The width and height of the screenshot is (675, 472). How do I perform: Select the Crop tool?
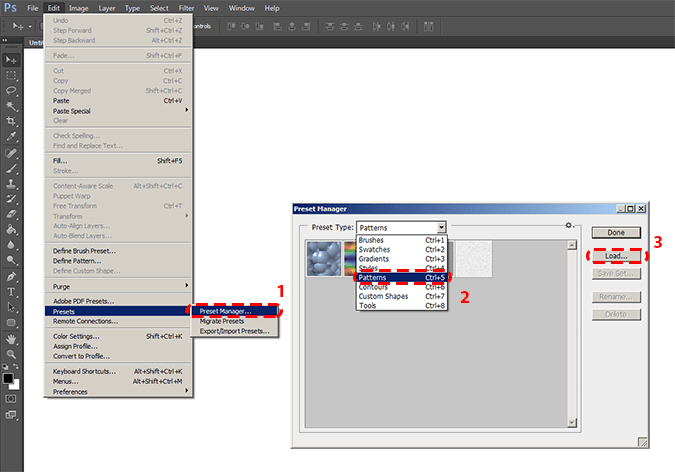[11, 121]
